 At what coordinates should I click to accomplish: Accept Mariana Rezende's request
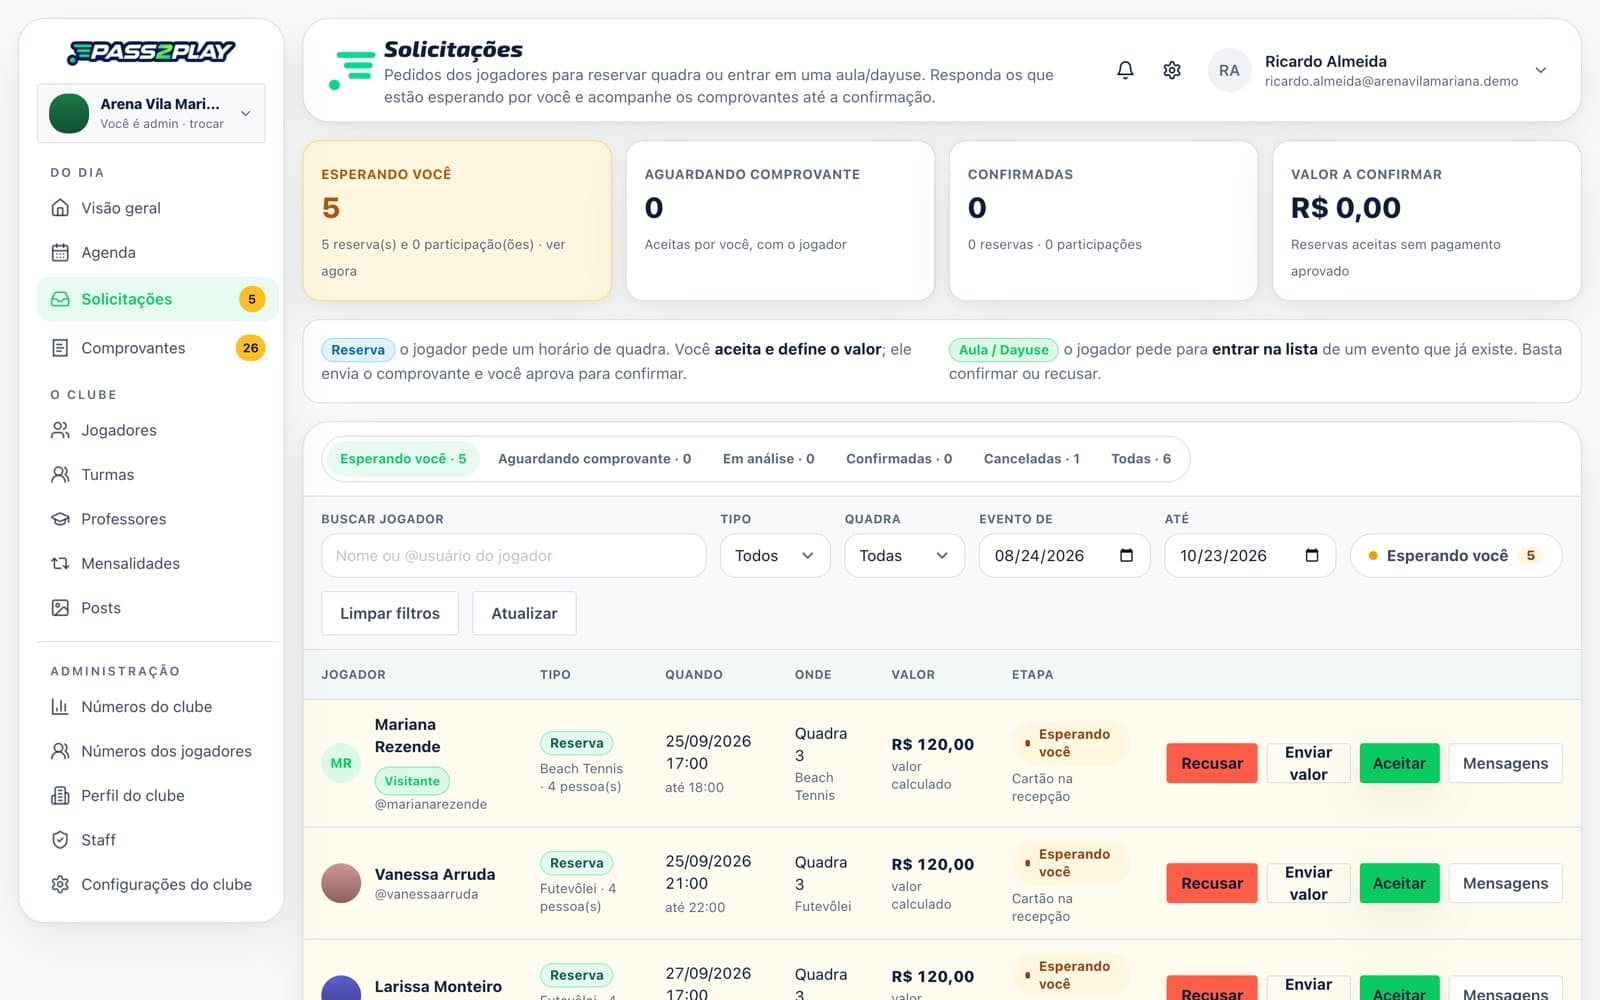(x=1399, y=763)
